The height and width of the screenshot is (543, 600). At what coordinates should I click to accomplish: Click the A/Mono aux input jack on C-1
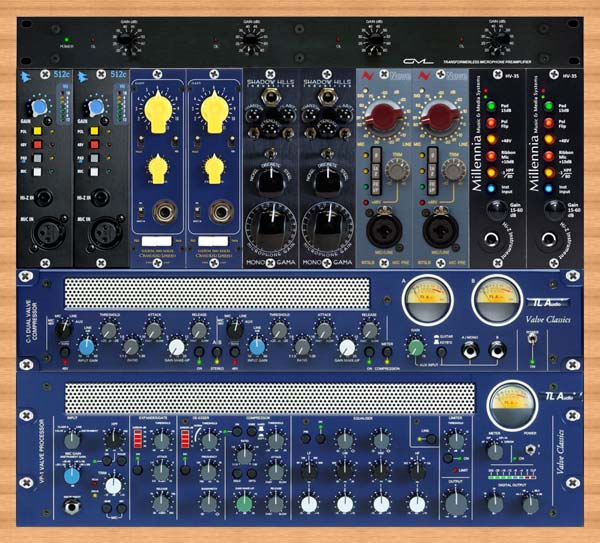click(471, 350)
